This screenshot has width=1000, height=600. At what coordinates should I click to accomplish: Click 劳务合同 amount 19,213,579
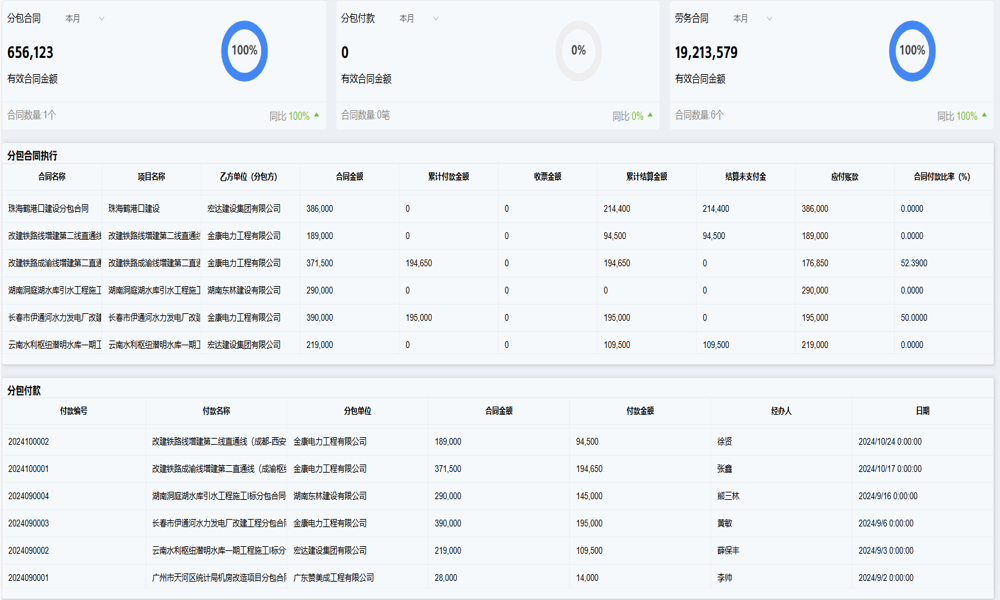tap(706, 53)
